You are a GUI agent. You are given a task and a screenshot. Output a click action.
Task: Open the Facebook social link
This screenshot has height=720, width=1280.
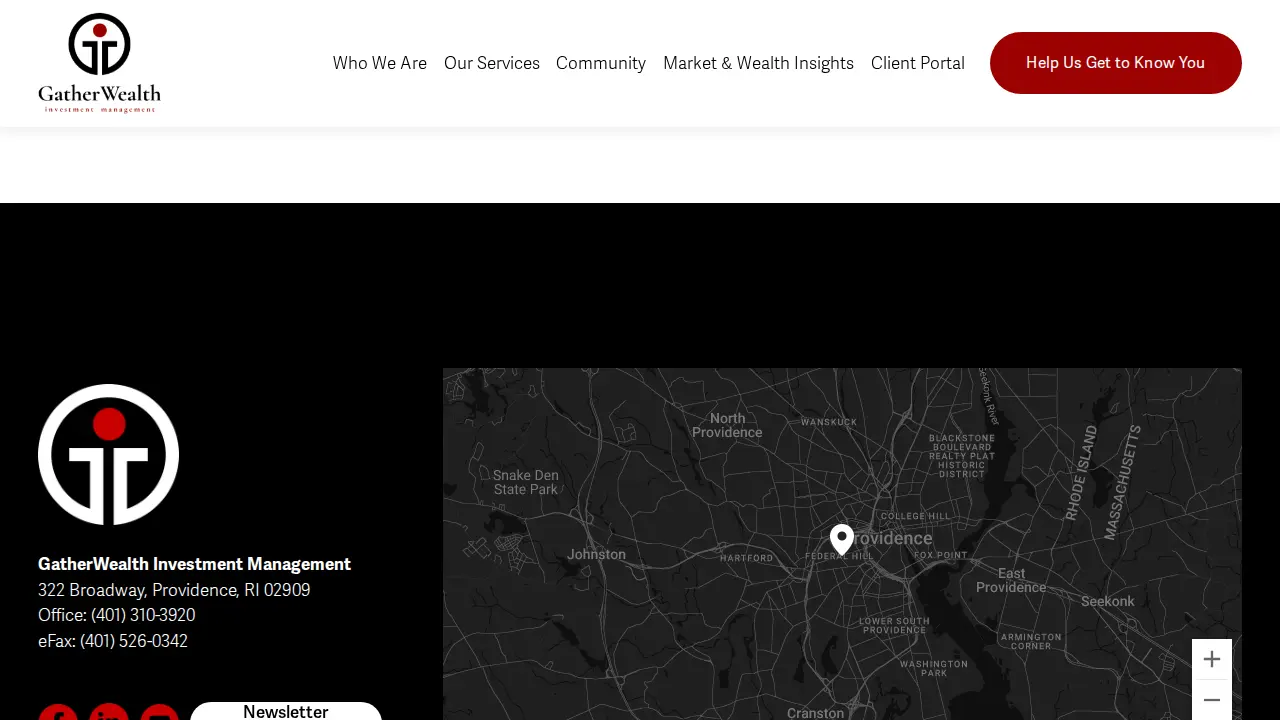pos(58,712)
